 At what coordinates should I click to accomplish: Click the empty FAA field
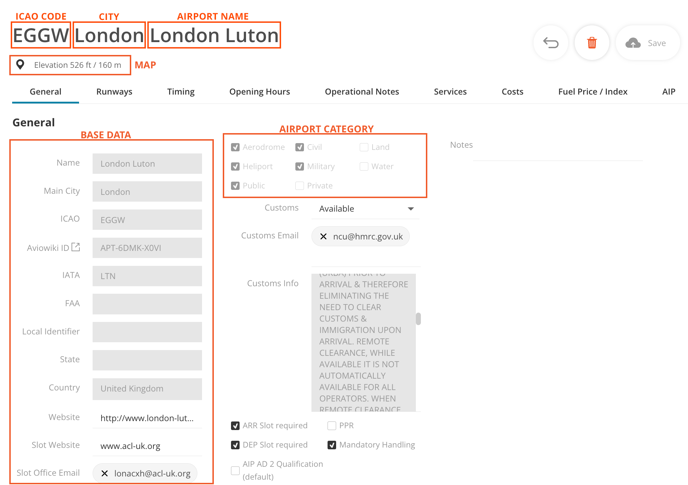tap(147, 304)
